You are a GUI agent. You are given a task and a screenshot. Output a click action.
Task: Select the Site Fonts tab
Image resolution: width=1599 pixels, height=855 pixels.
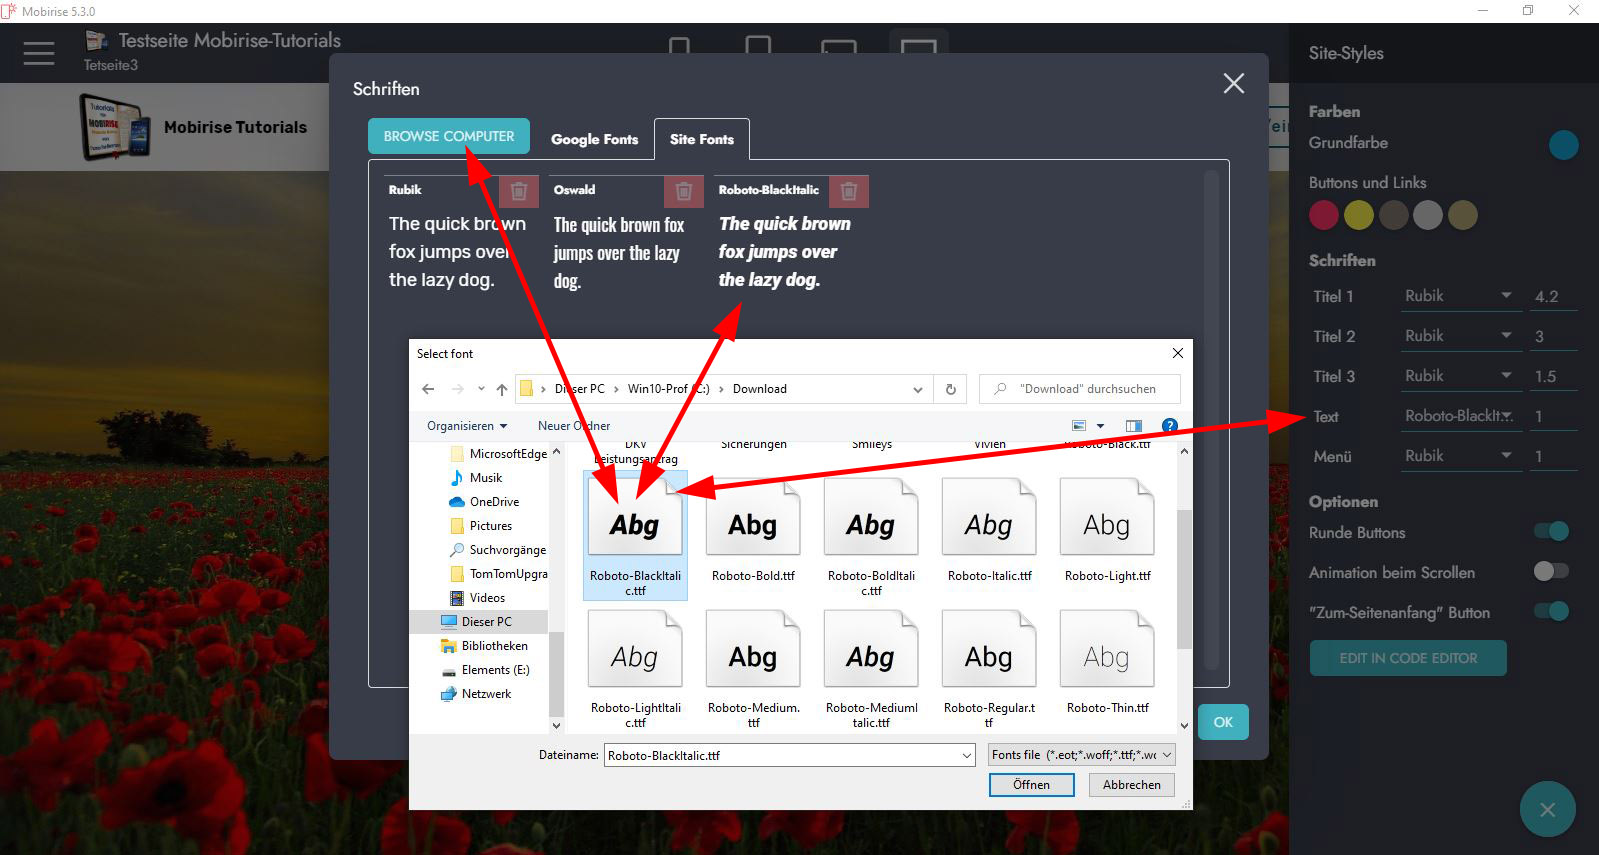coord(701,140)
